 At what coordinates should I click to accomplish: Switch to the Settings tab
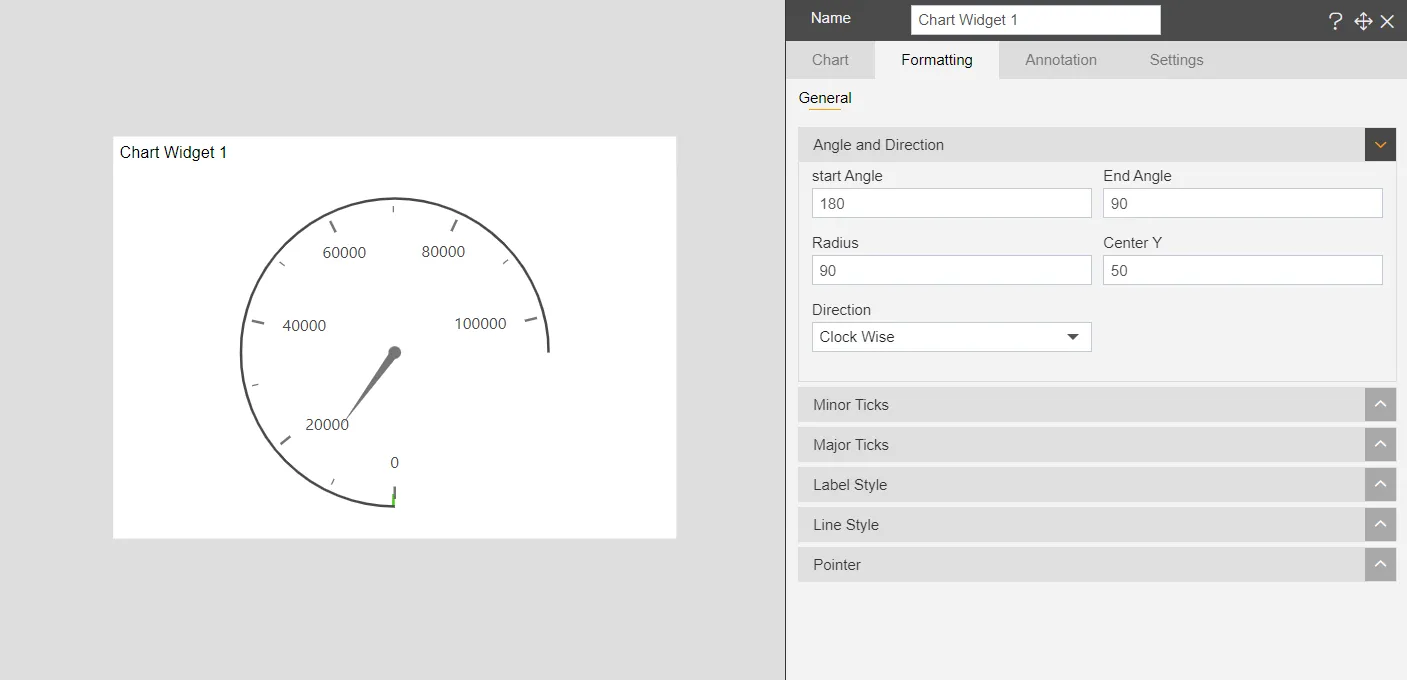coord(1175,60)
